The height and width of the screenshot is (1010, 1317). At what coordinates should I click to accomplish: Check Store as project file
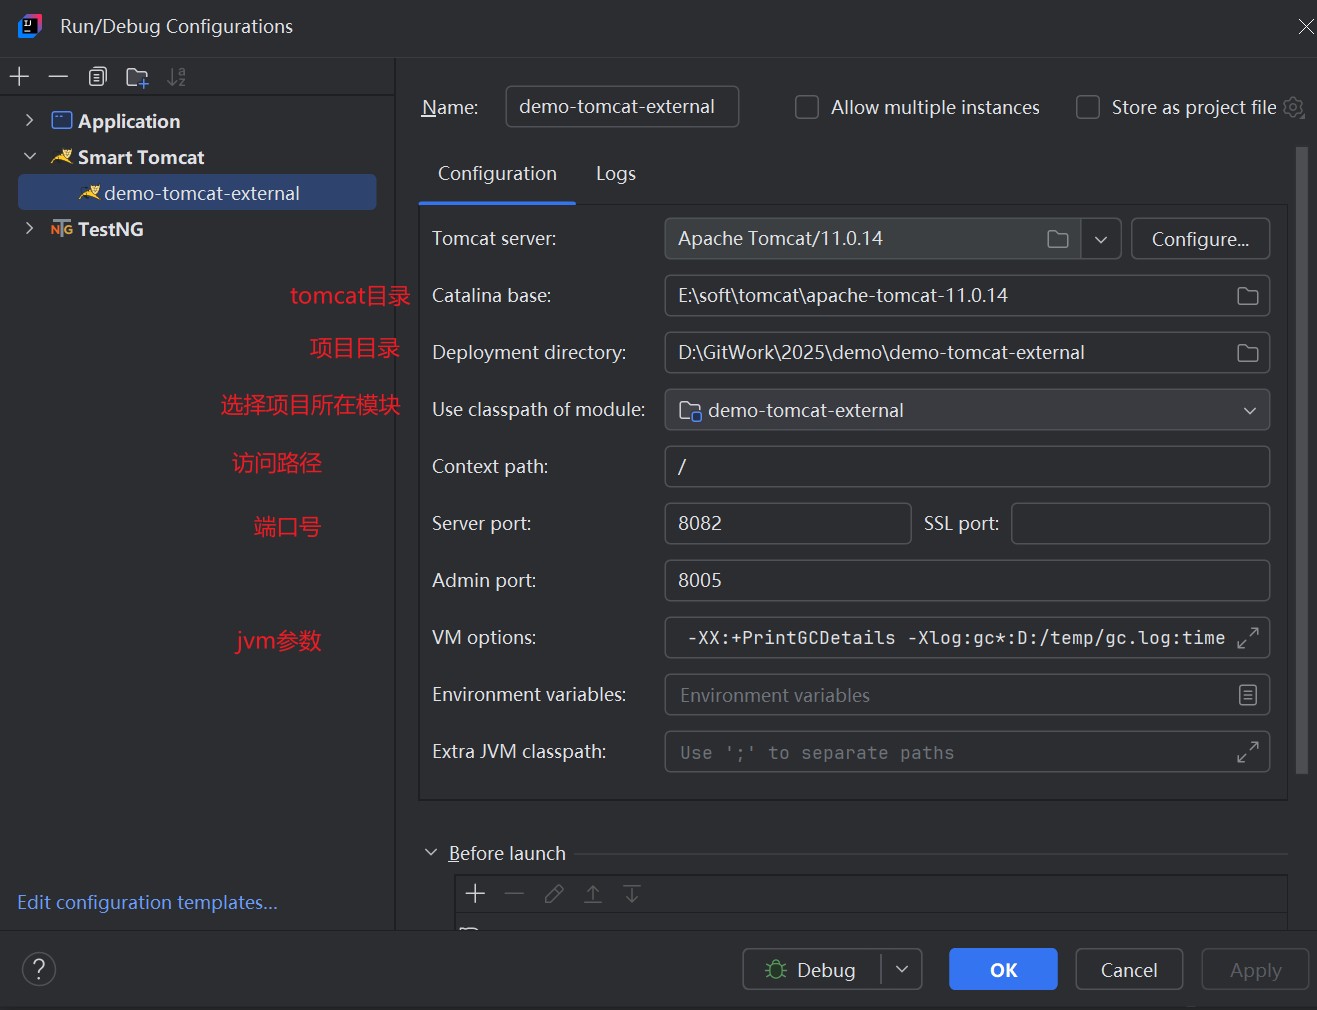point(1088,107)
